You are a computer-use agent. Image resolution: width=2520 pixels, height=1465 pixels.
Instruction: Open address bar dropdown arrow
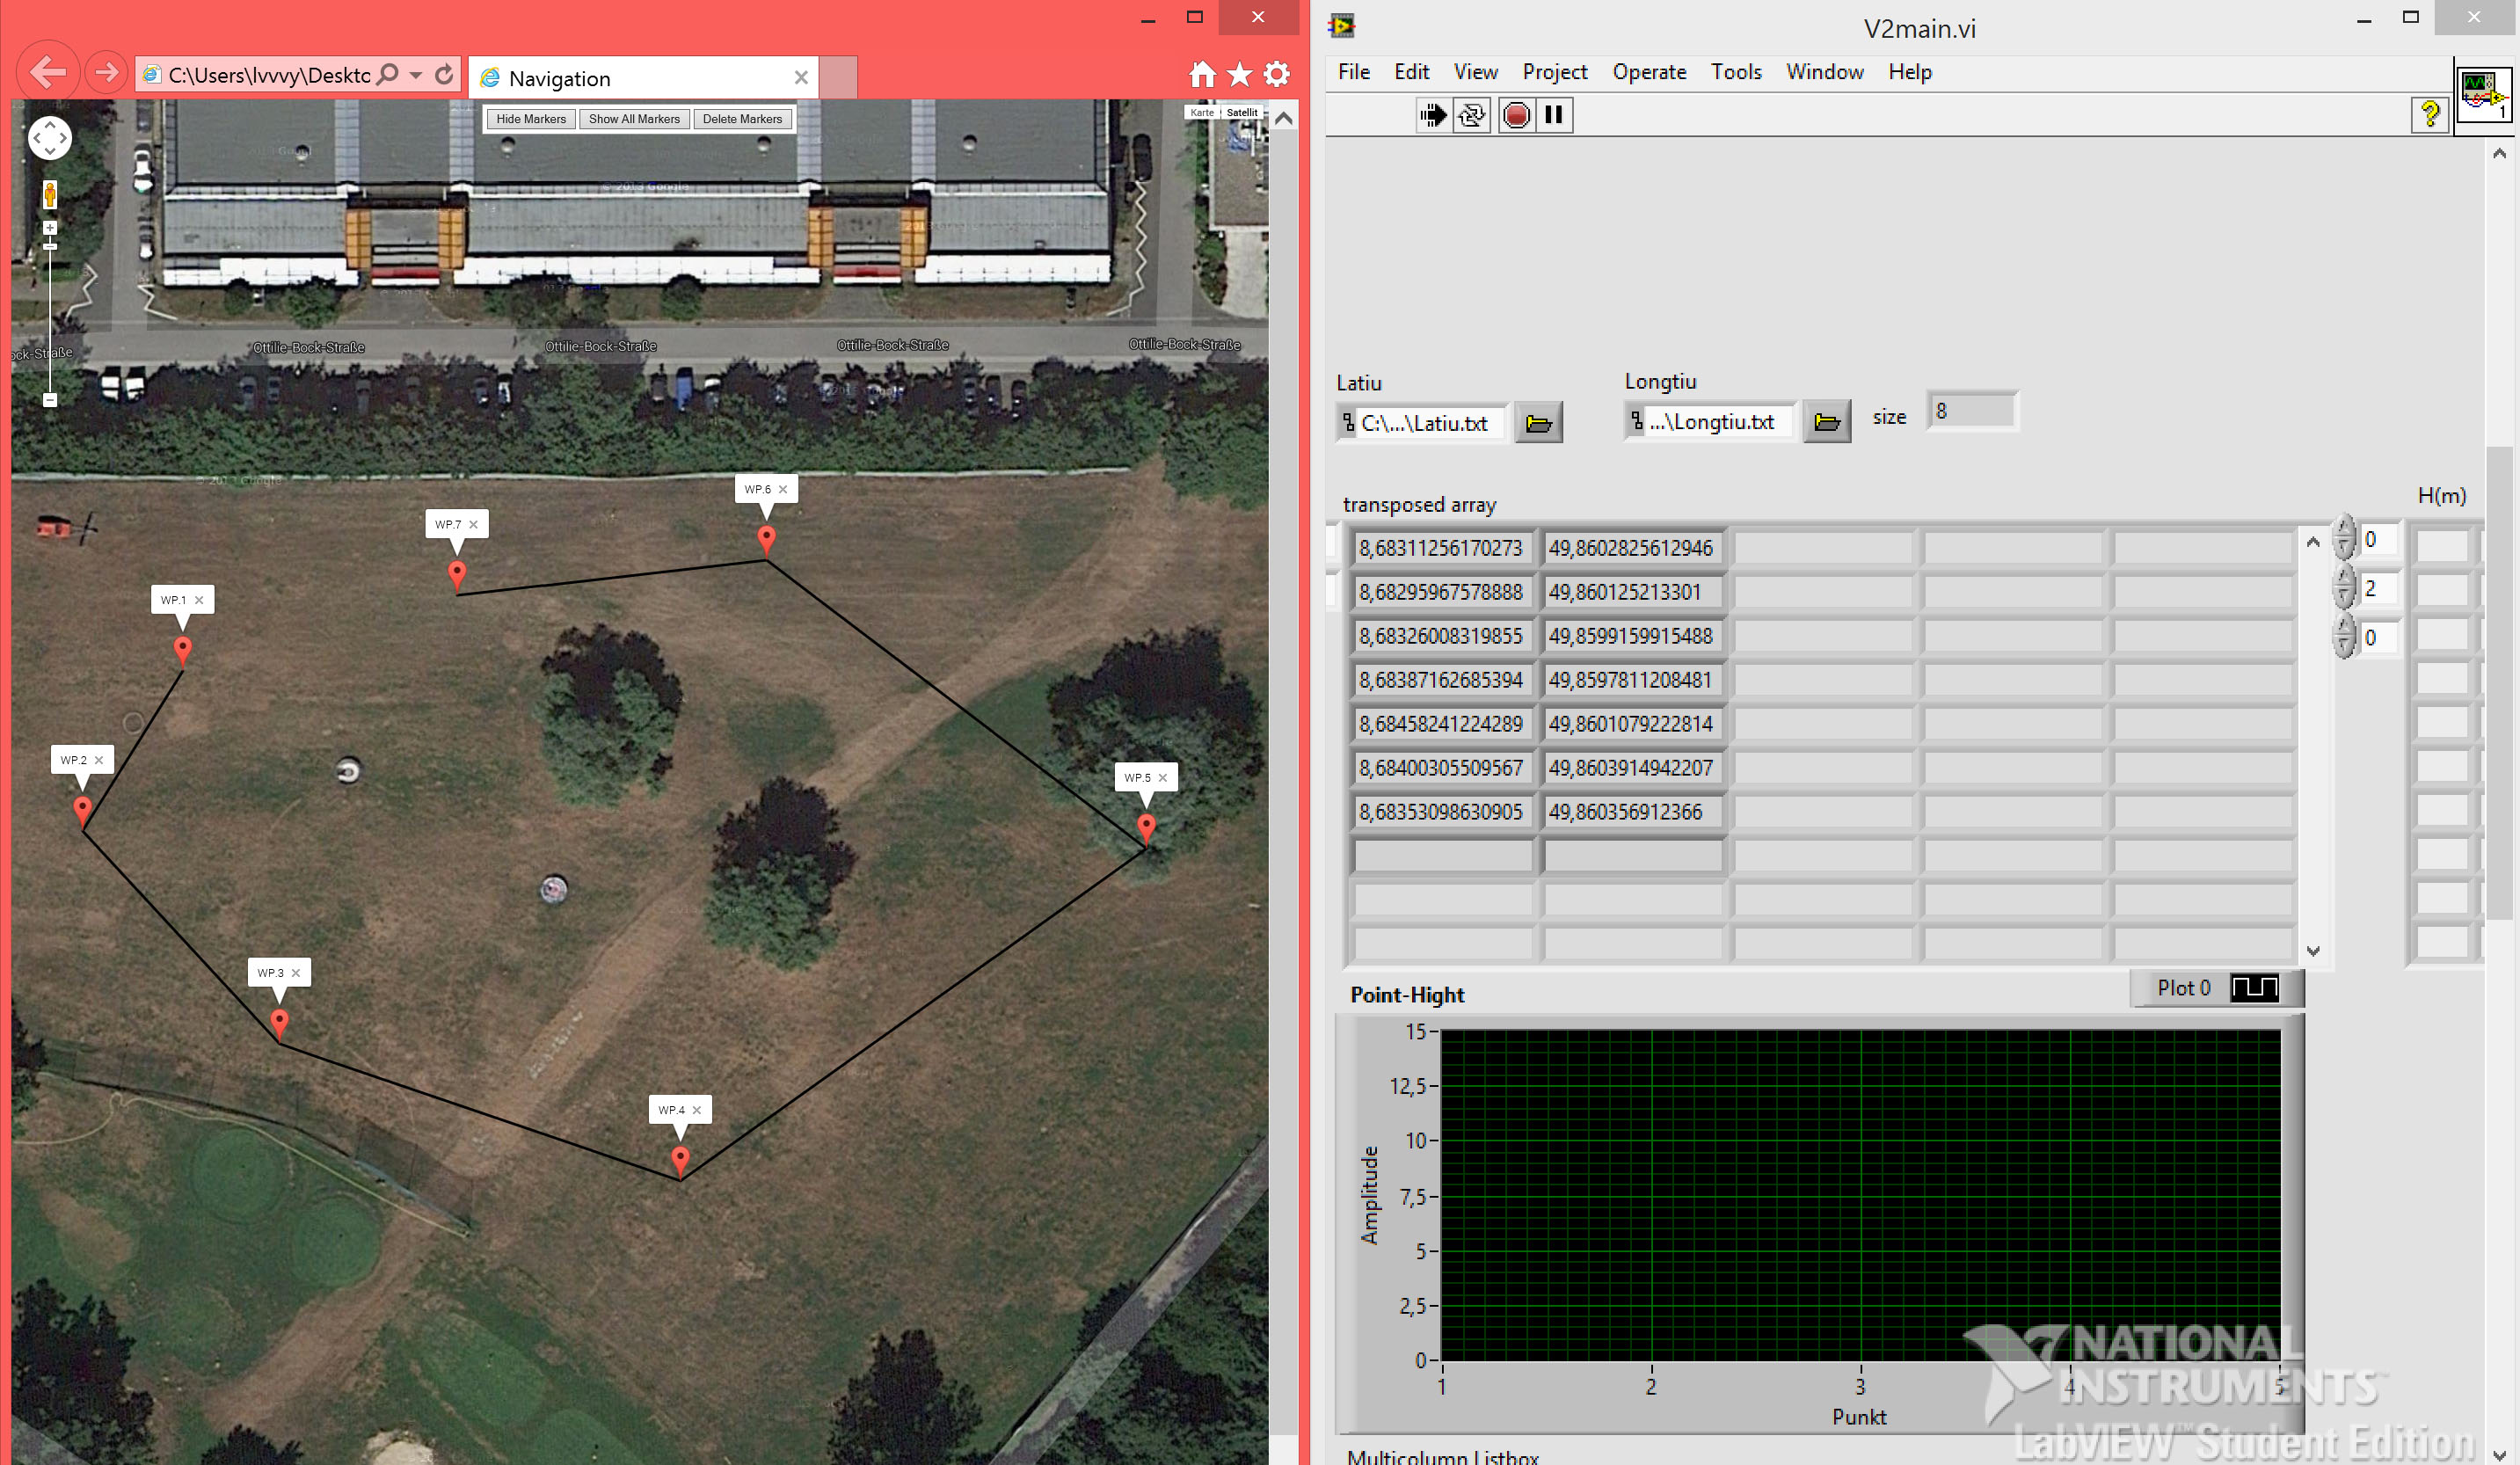pos(416,75)
